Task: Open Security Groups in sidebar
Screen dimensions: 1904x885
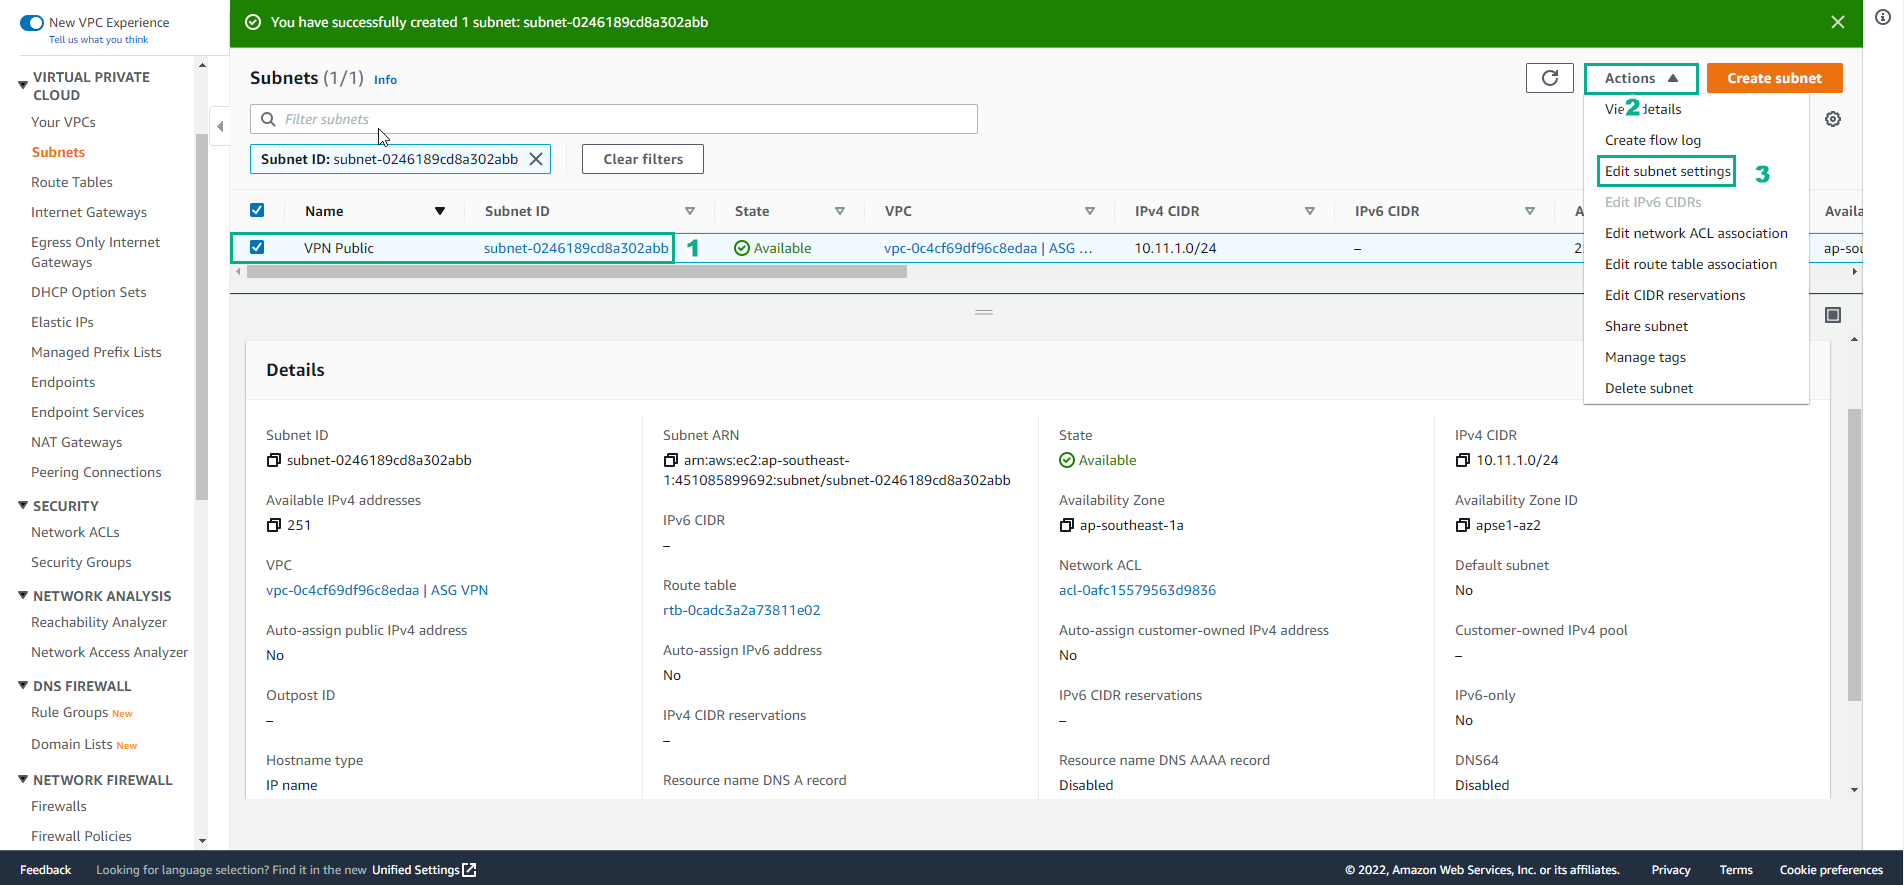Action: pos(81,562)
